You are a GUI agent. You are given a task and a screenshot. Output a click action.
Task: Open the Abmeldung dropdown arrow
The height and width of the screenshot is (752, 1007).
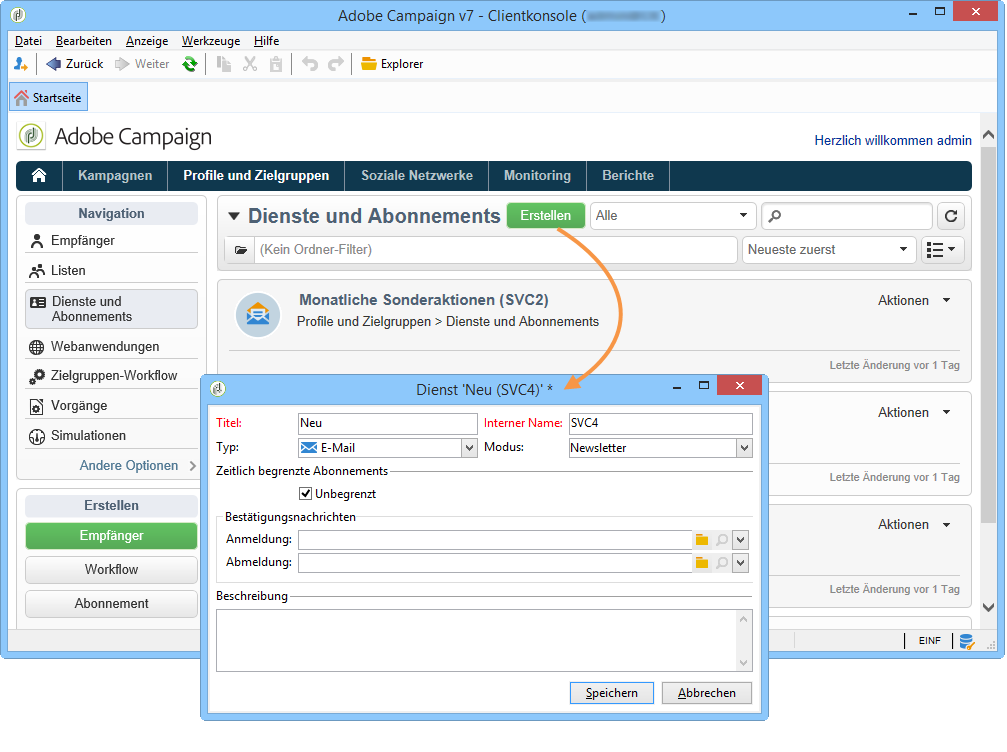[x=740, y=563]
